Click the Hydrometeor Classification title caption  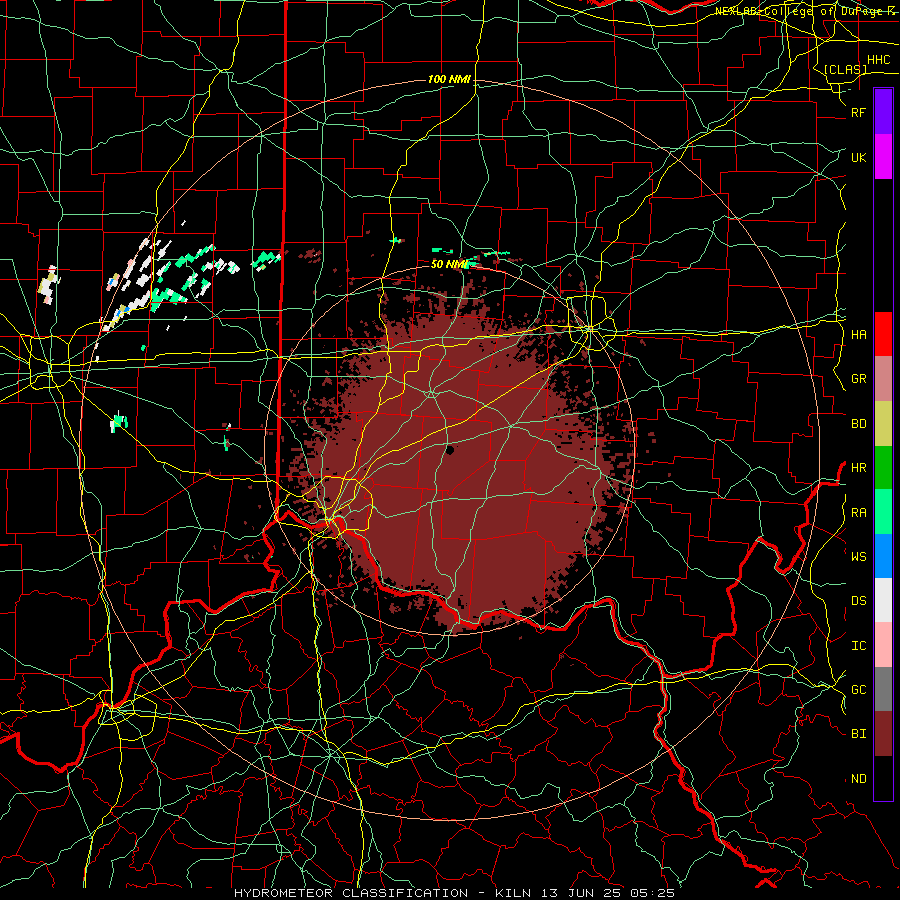pos(454,893)
